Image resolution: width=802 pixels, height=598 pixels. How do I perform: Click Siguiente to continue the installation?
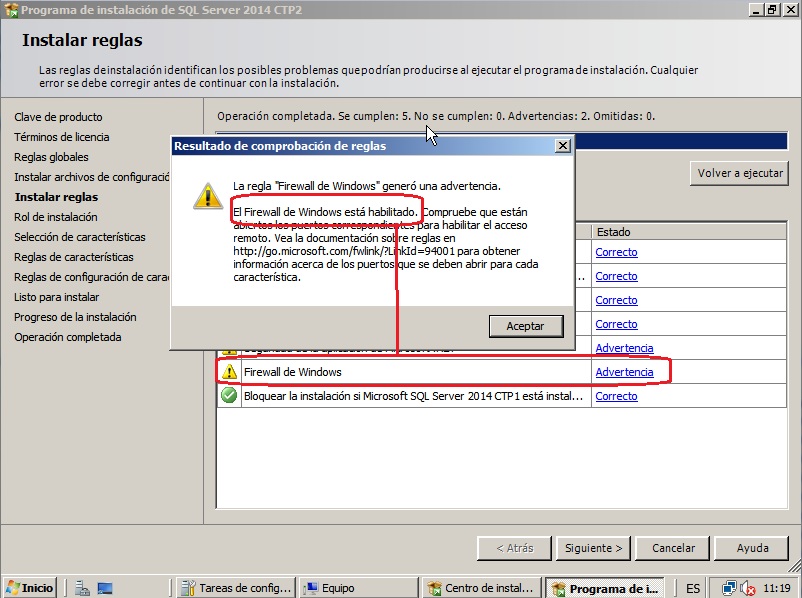point(593,548)
